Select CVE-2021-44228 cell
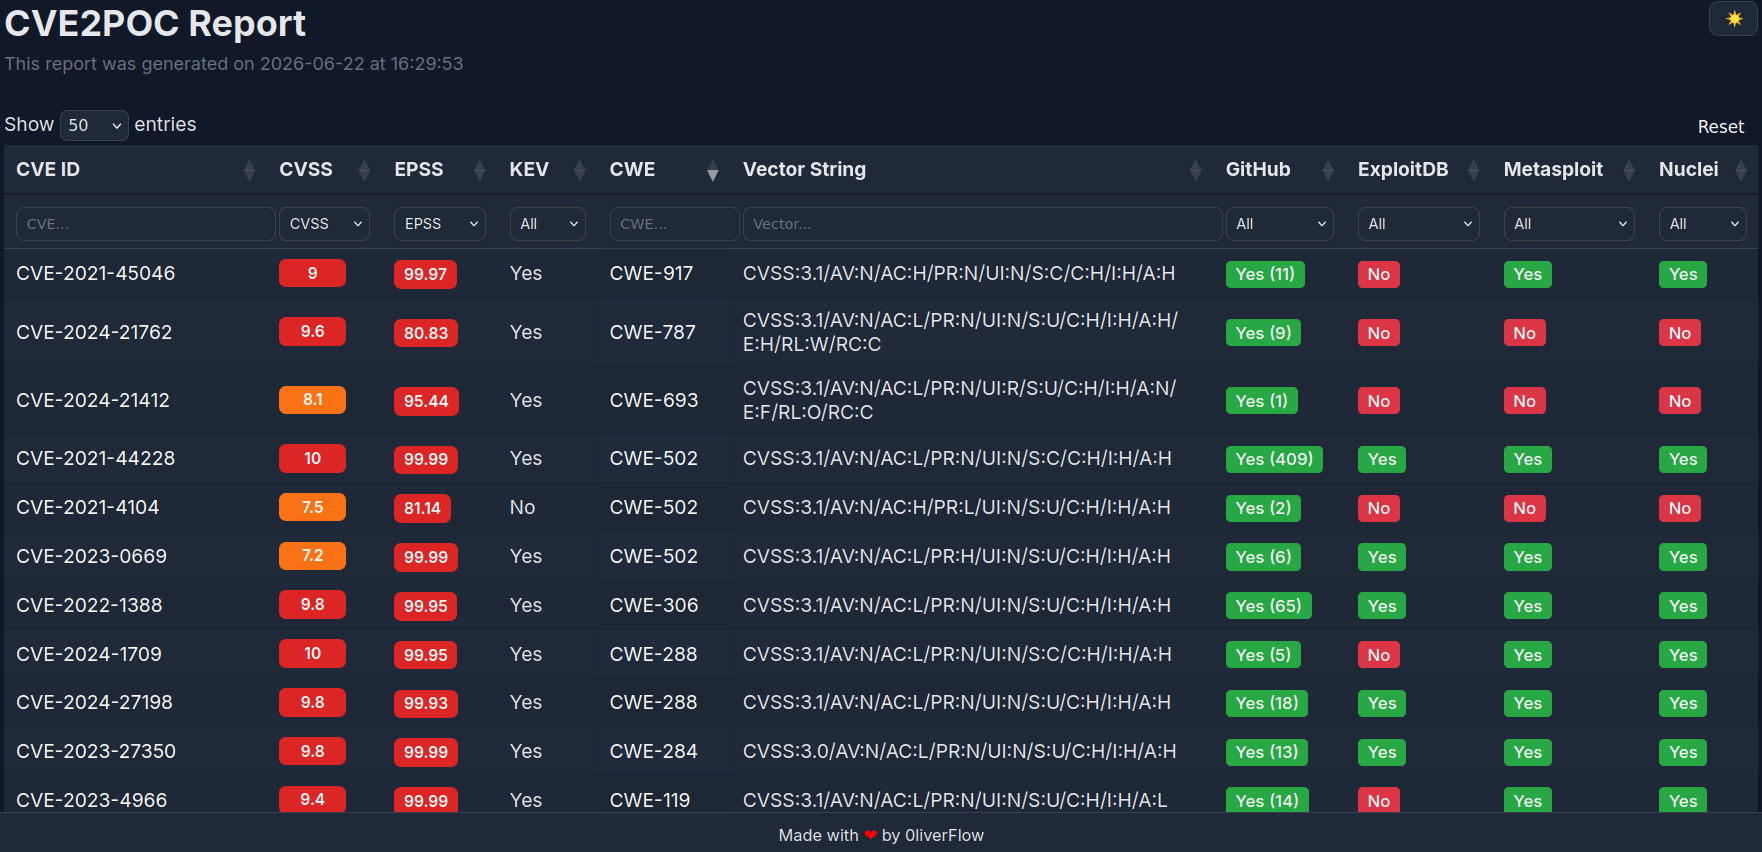Image resolution: width=1762 pixels, height=852 pixels. tap(96, 458)
